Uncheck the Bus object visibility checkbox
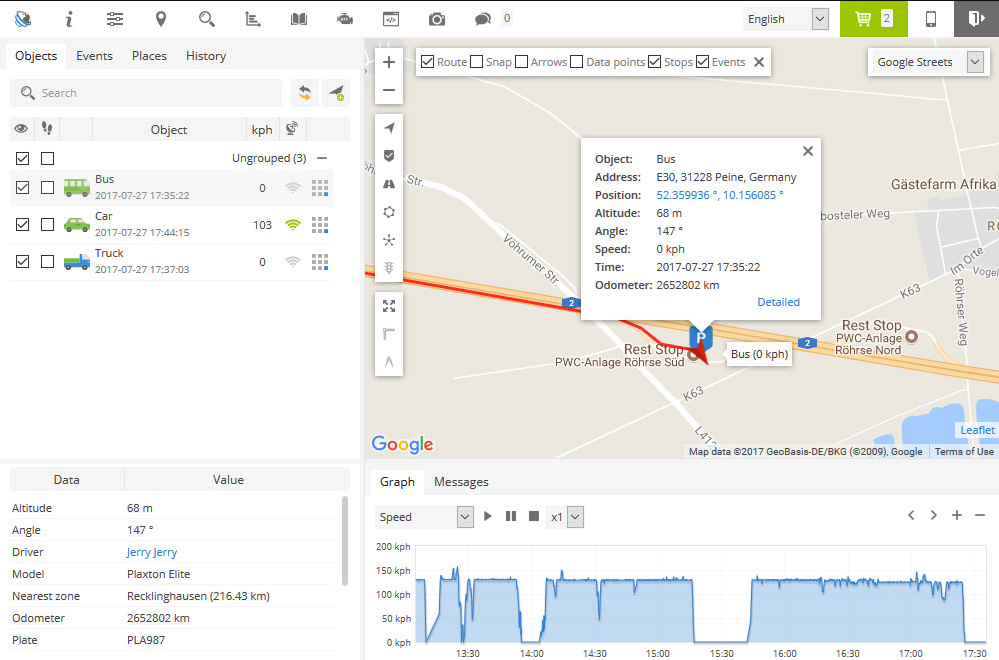Image resolution: width=999 pixels, height=660 pixels. [x=22, y=186]
